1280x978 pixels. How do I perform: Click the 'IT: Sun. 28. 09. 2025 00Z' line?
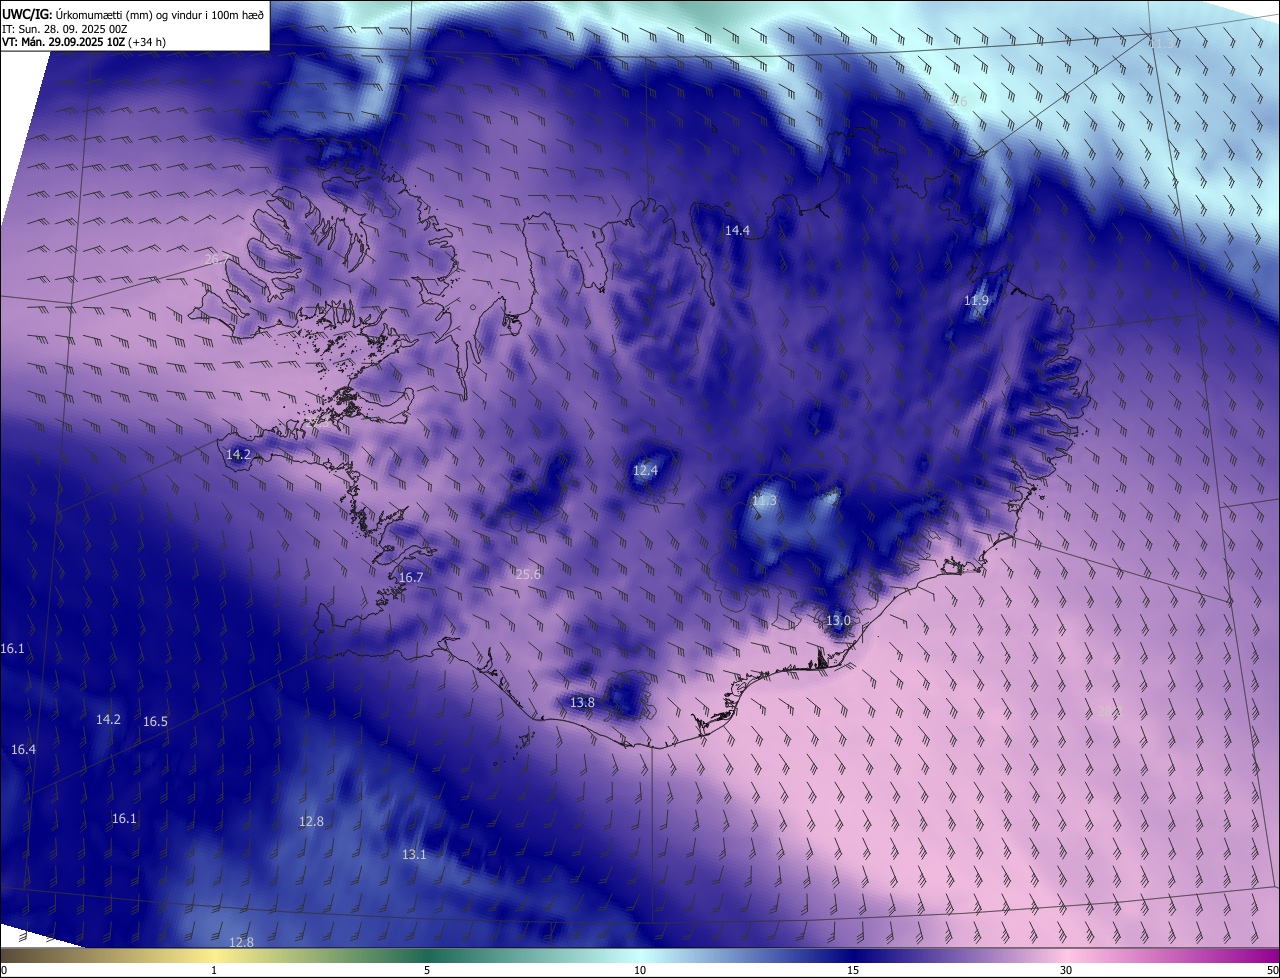[x=64, y=29]
